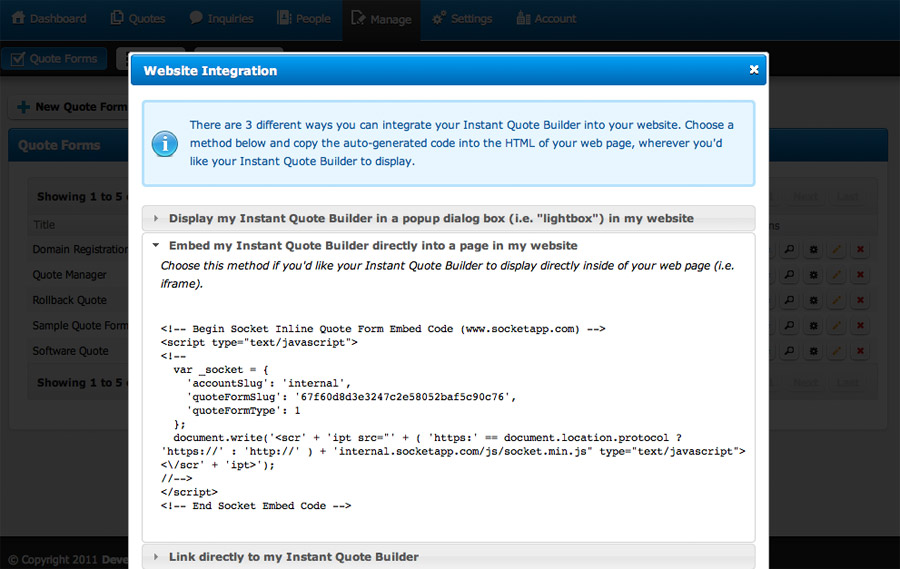Viewport: 900px width, 569px height.
Task: Click the delete icon for Software Quote row
Action: (860, 351)
